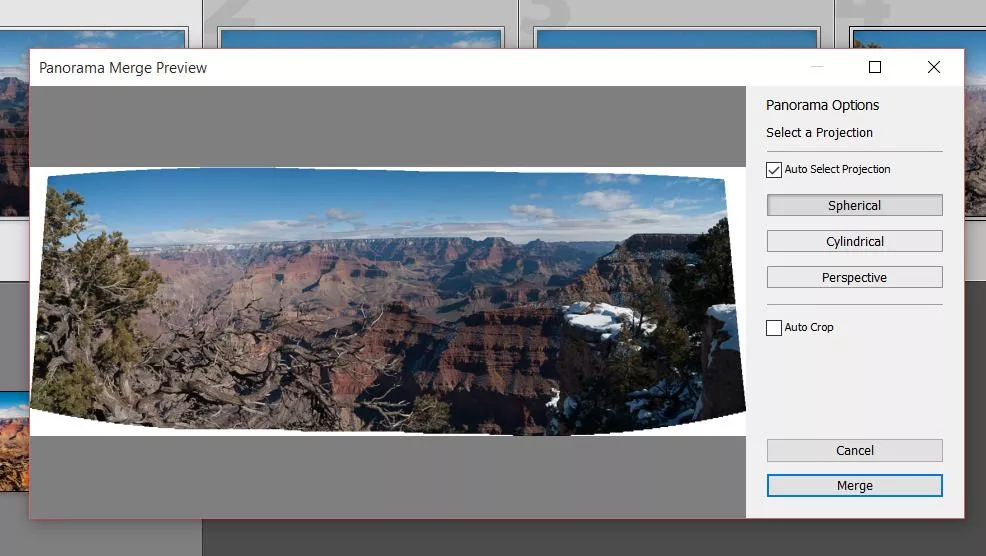Viewport: 986px width, 556px height.
Task: Select the third filmstrip thumbnail behind the dialog
Action: pyautogui.click(x=677, y=38)
